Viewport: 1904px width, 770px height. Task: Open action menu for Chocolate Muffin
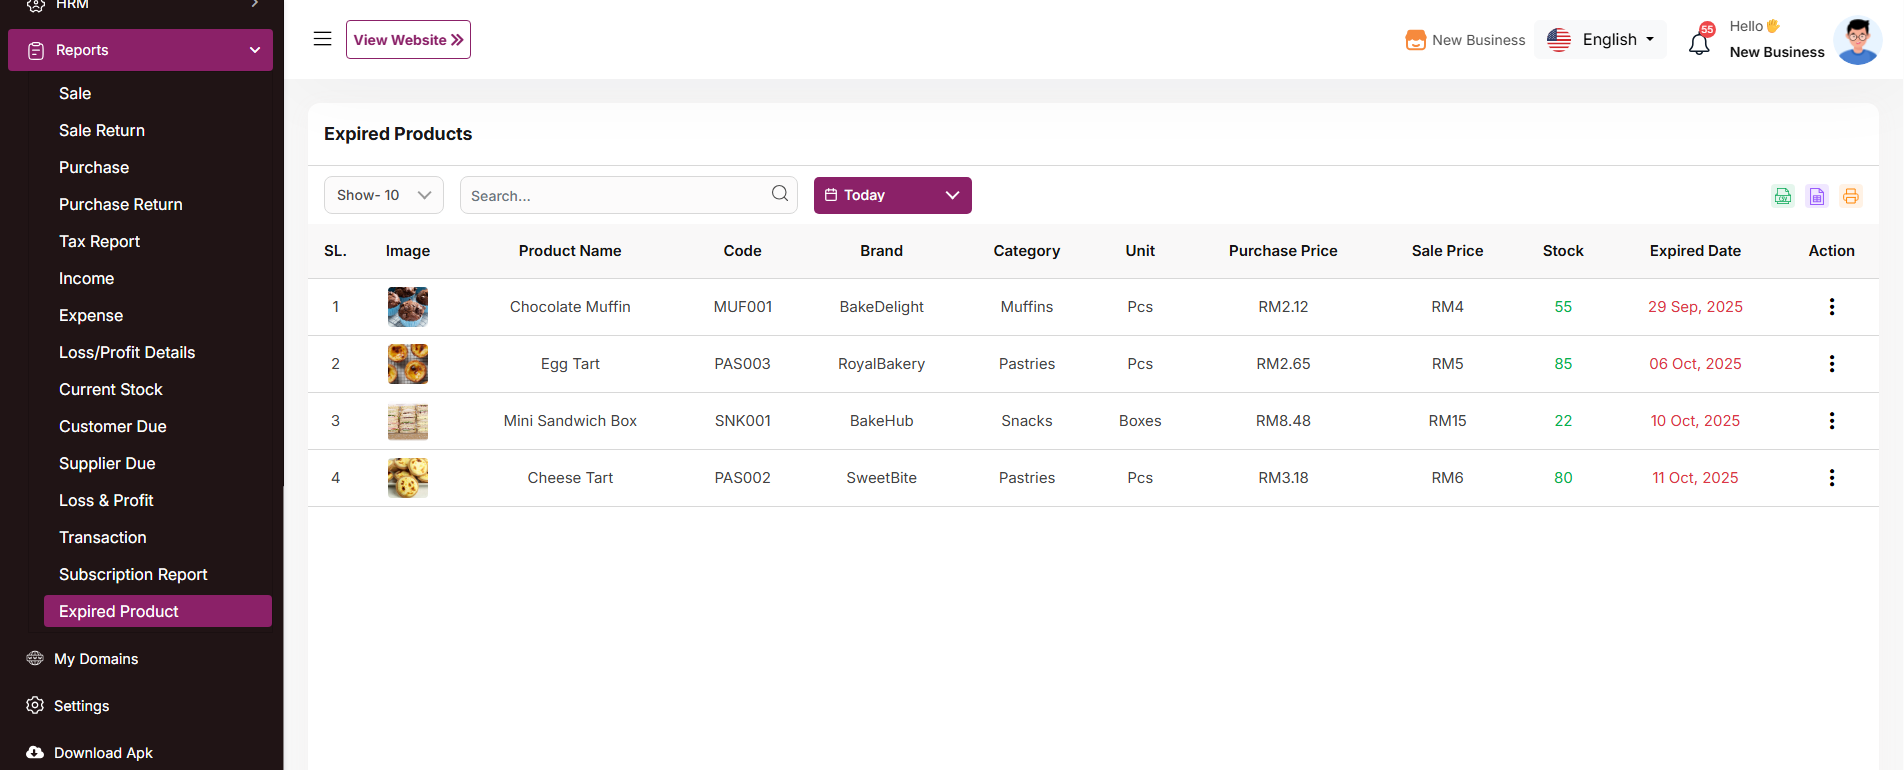point(1831,307)
